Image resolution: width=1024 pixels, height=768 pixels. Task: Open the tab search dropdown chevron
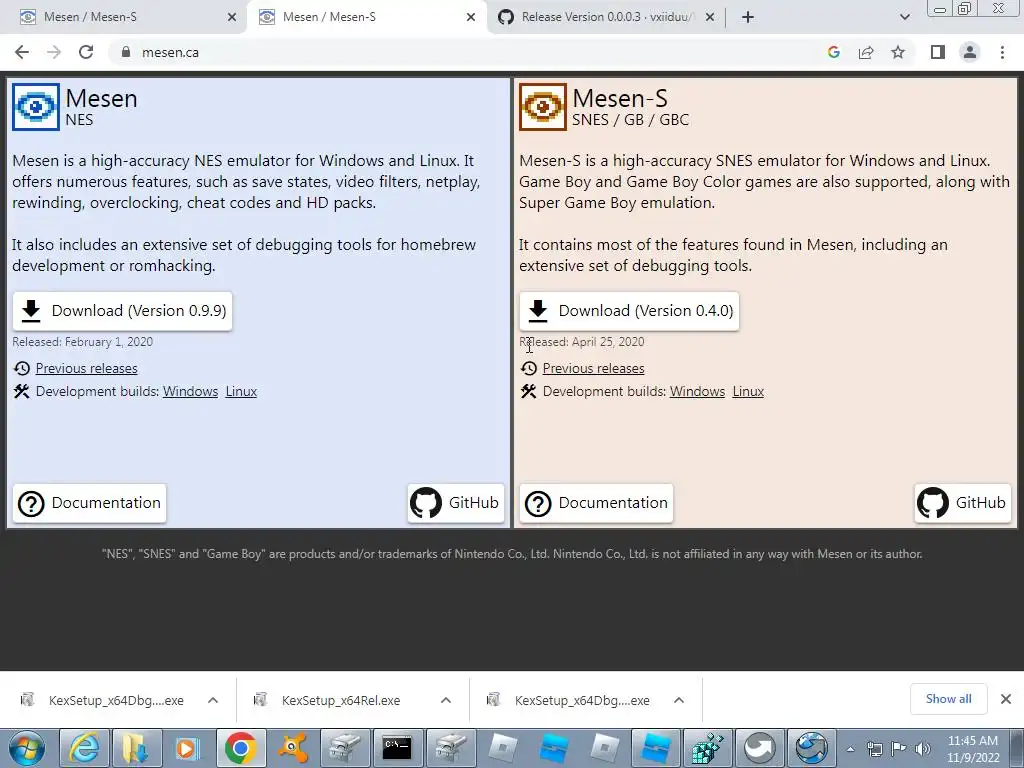tap(904, 18)
